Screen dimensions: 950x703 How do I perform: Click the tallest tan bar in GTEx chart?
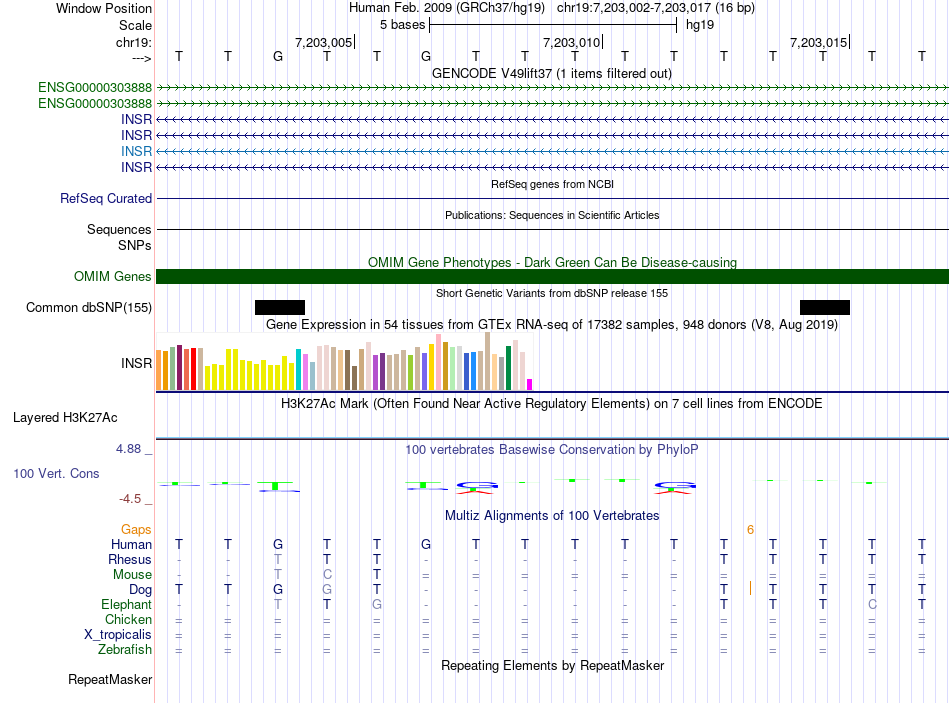point(488,361)
